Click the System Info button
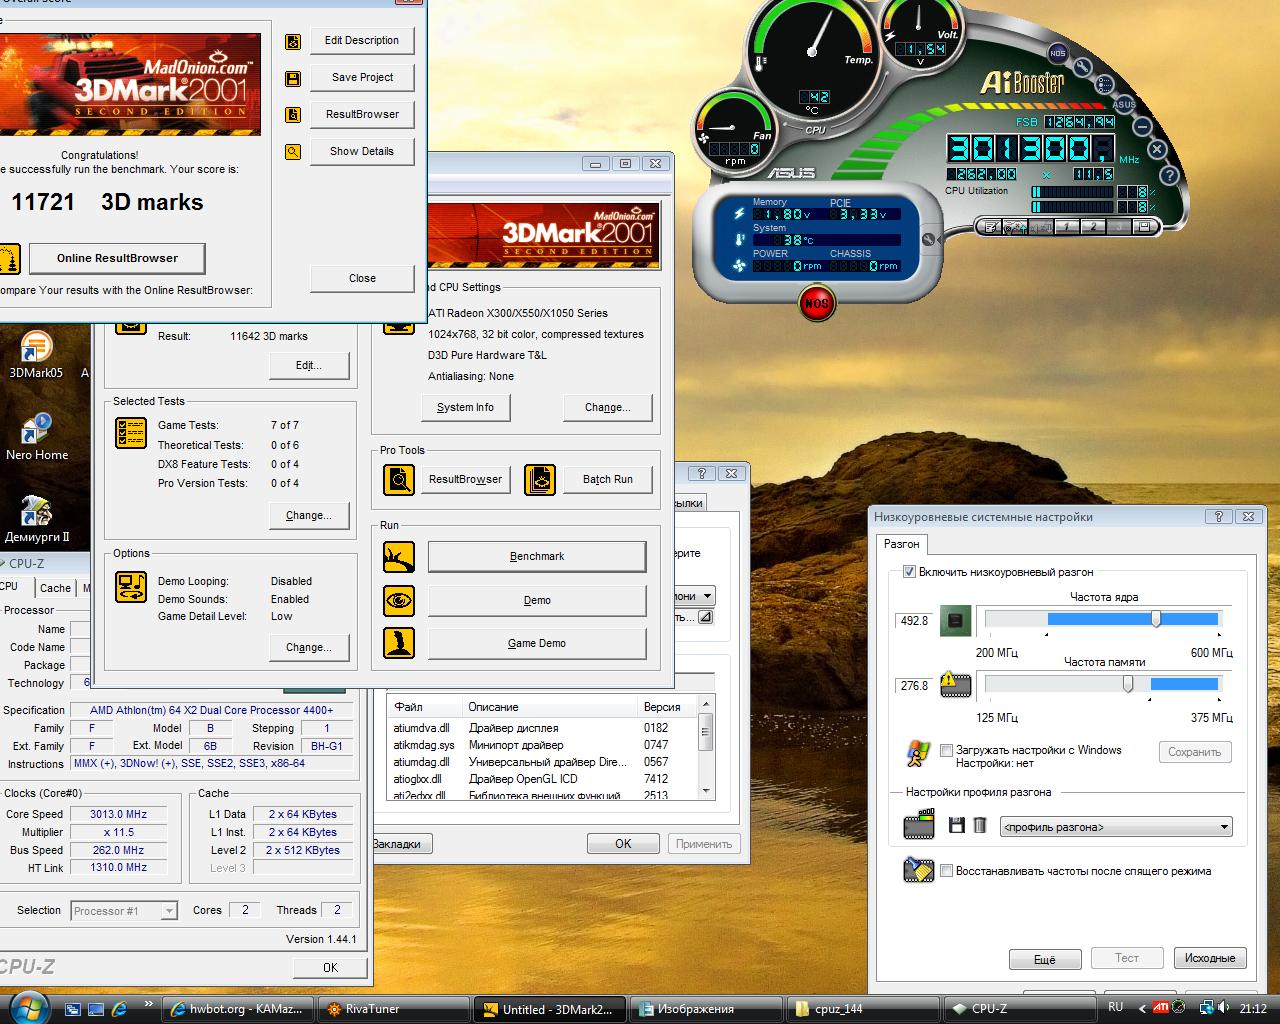The height and width of the screenshot is (1024, 1280). (x=465, y=408)
